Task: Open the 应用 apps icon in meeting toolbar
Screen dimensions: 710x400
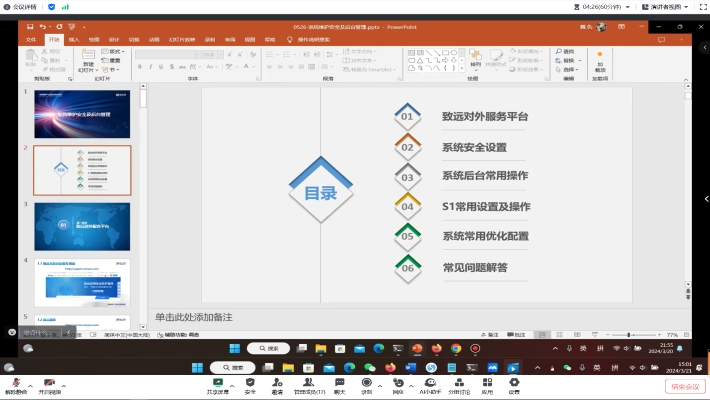Action: [487, 382]
